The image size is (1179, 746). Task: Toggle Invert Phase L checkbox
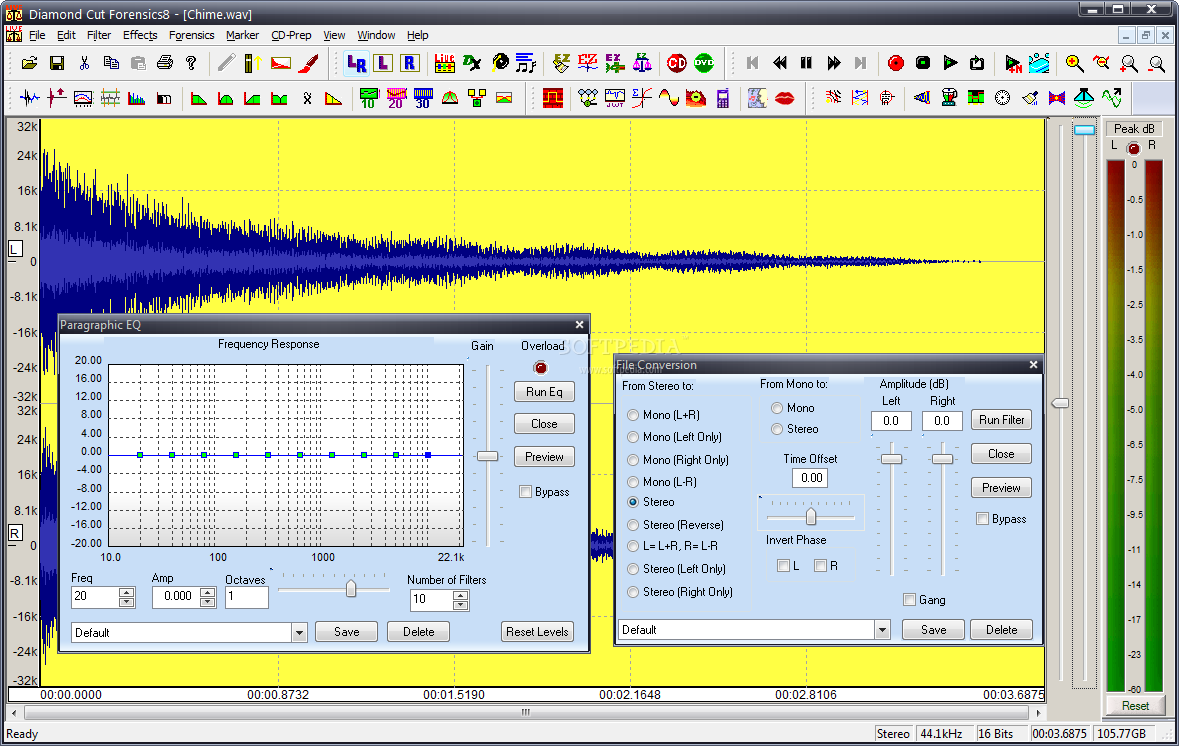click(783, 566)
